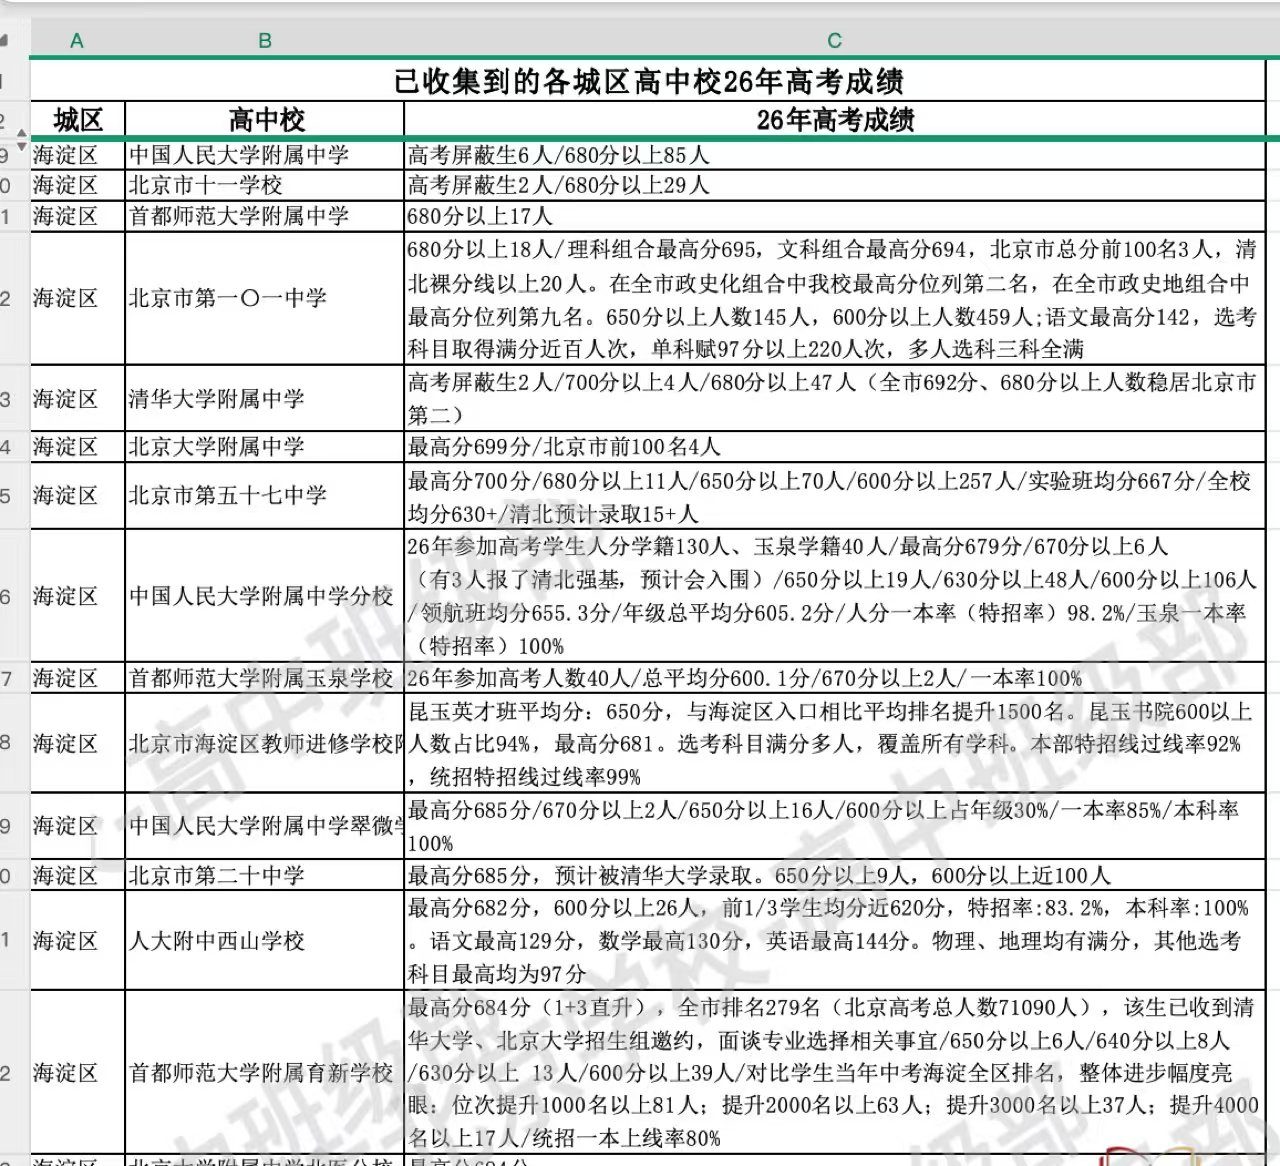Click 海淀区 cell in 清华大学附属中学 row

tap(77, 398)
